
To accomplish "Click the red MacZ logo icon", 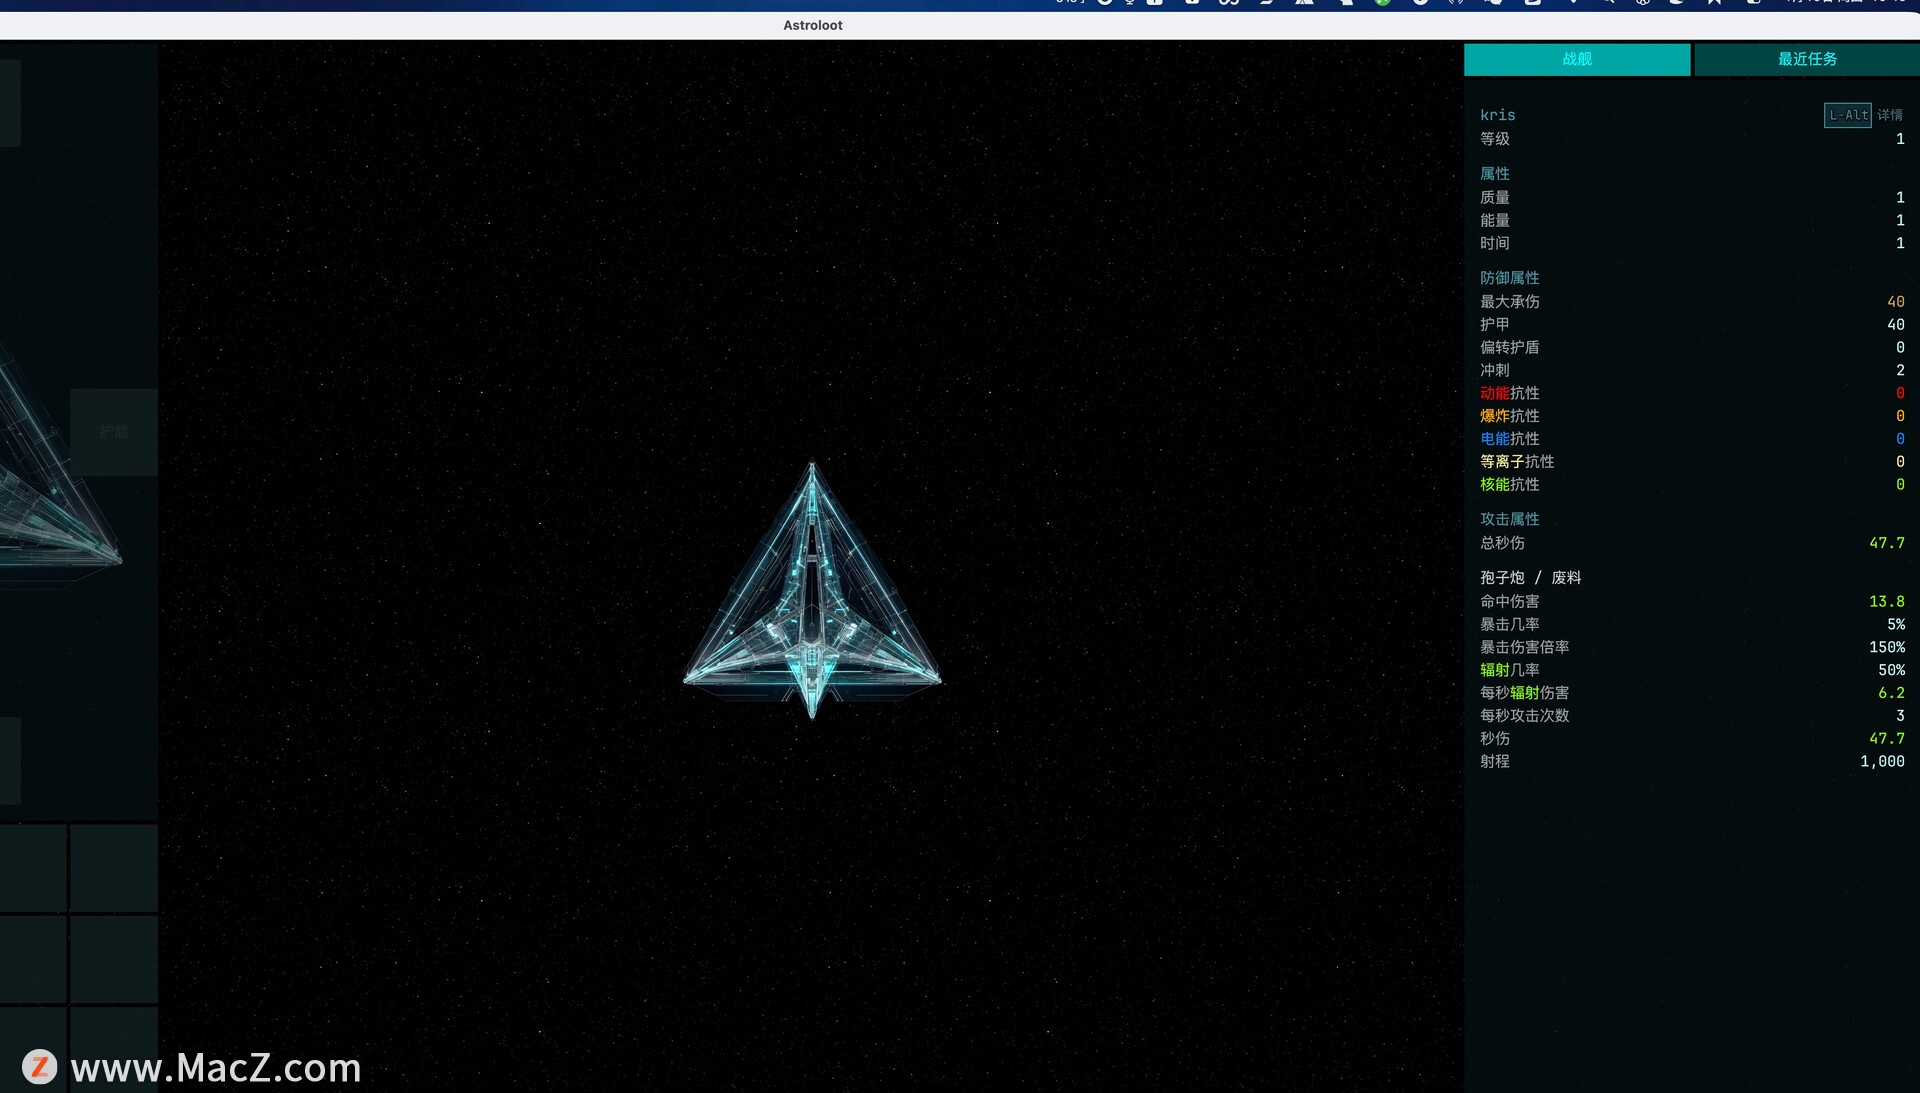I will click(x=40, y=1066).
